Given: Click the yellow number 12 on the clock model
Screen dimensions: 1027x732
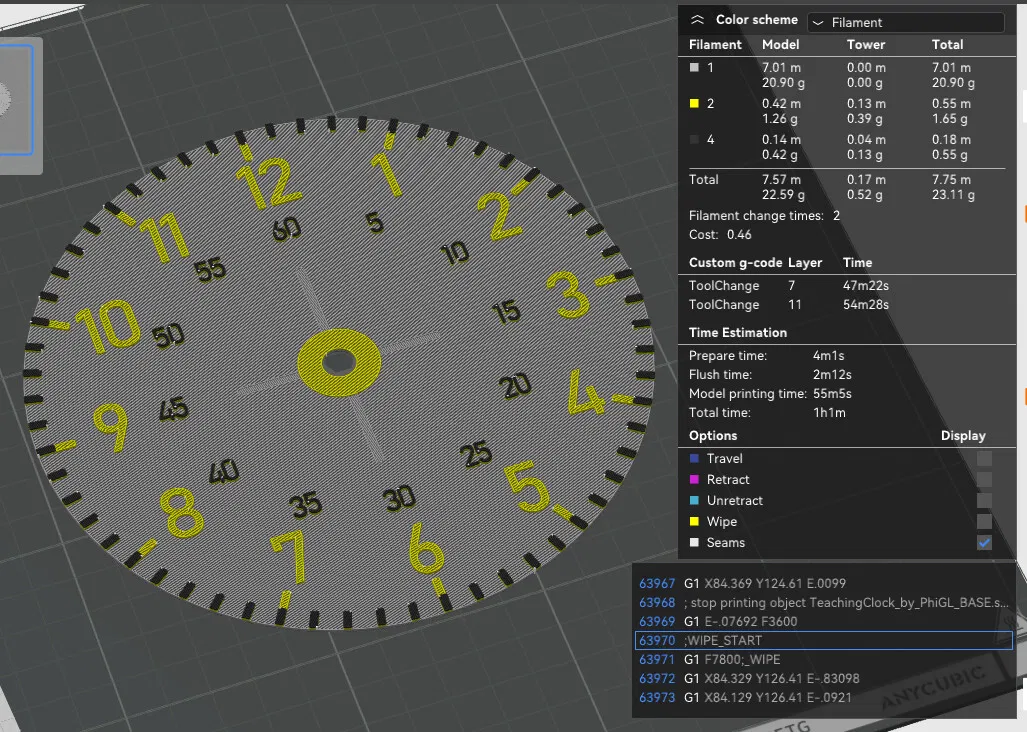Looking at the screenshot, I should [269, 183].
